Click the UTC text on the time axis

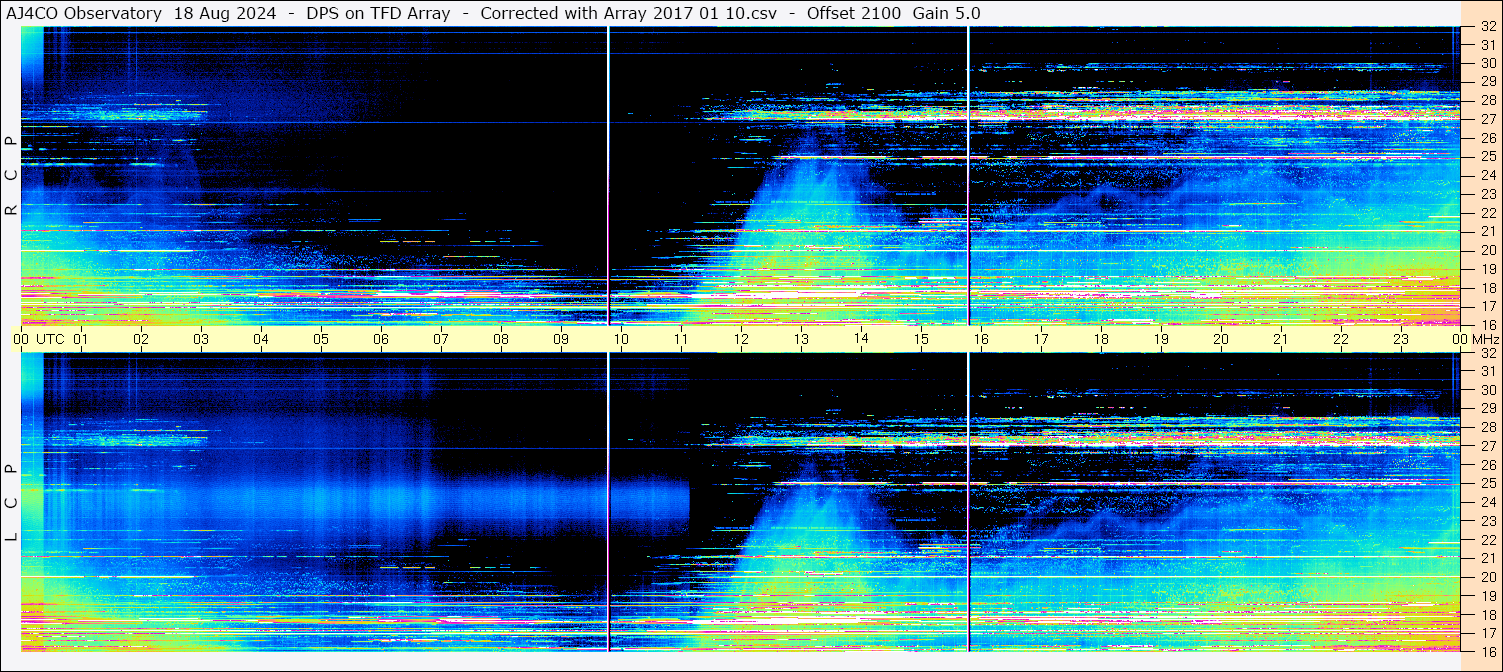click(50, 339)
